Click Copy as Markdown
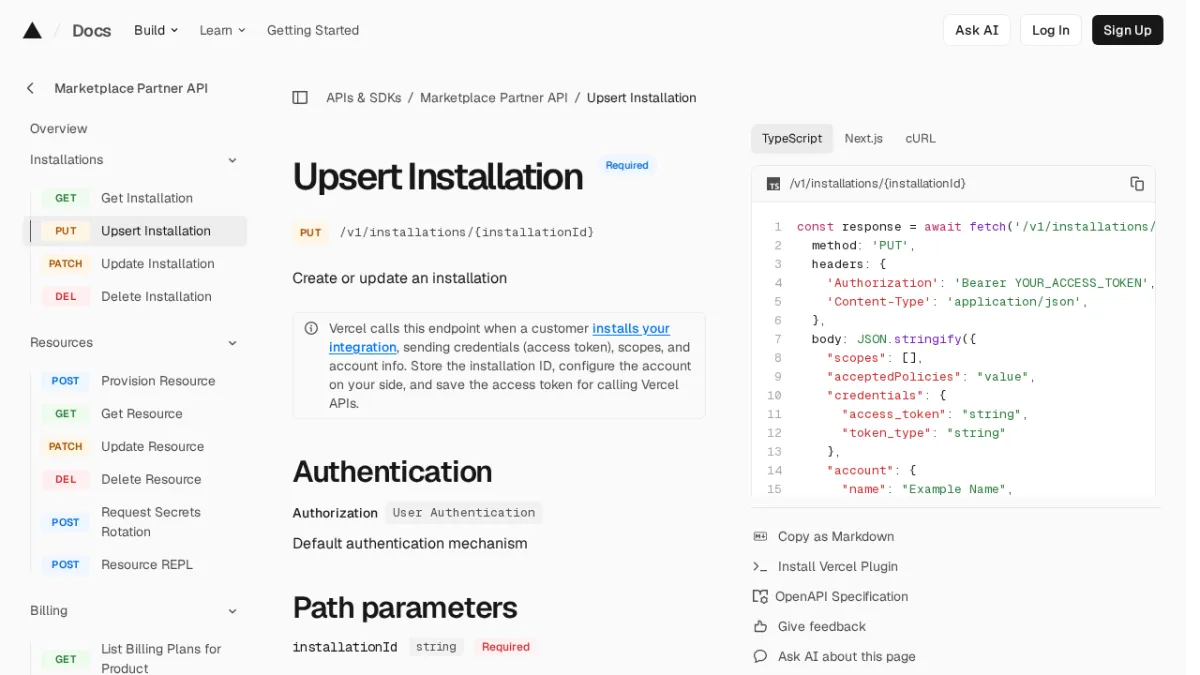This screenshot has height=675, width=1200. 836,537
